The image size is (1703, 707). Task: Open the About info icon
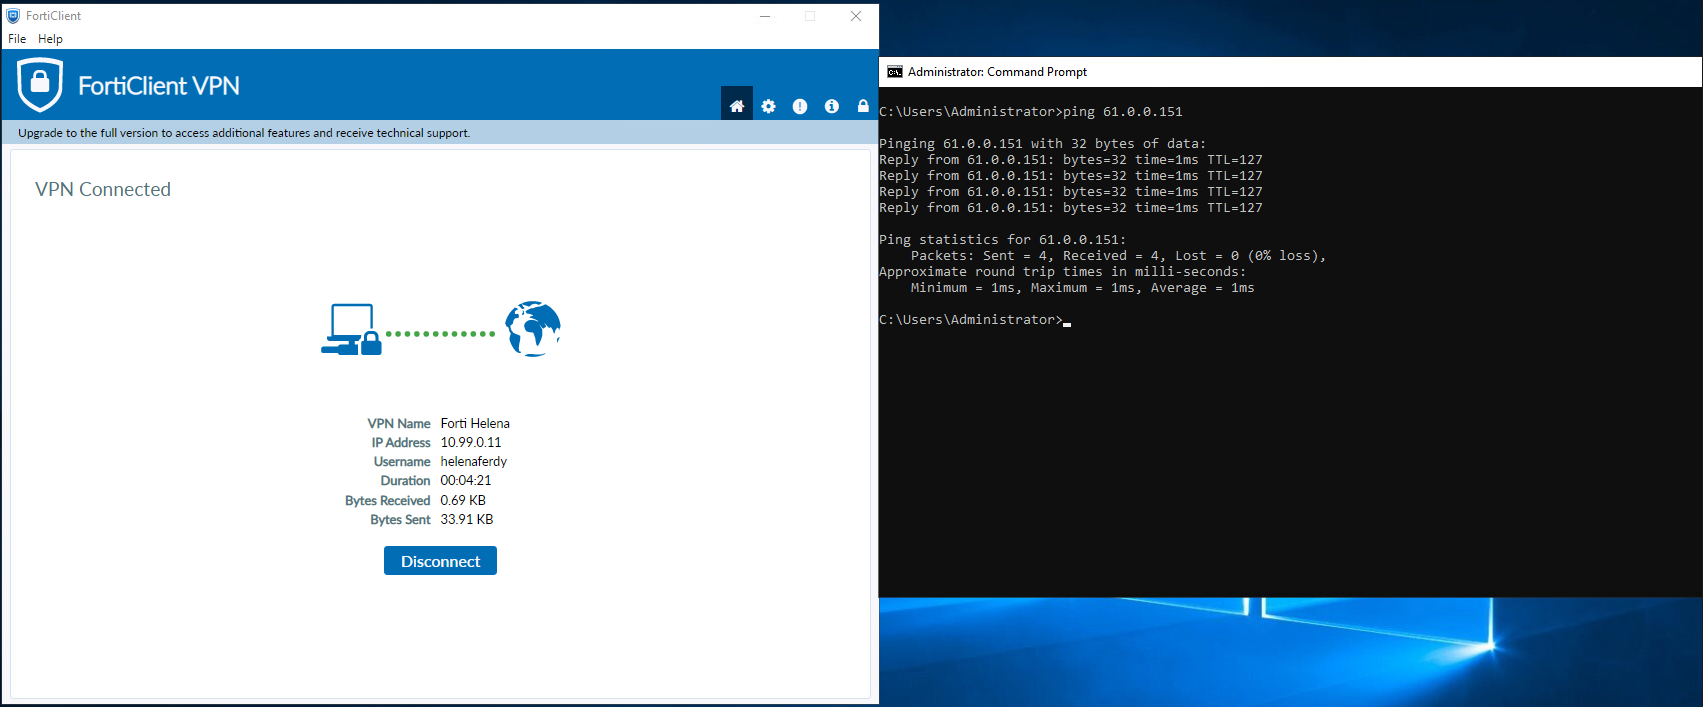pyautogui.click(x=832, y=106)
